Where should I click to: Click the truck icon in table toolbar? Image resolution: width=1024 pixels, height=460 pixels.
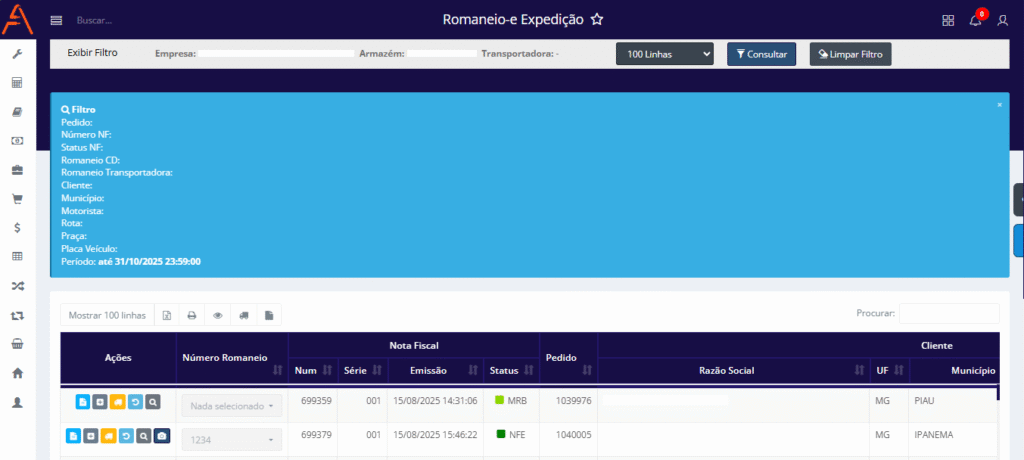[243, 315]
